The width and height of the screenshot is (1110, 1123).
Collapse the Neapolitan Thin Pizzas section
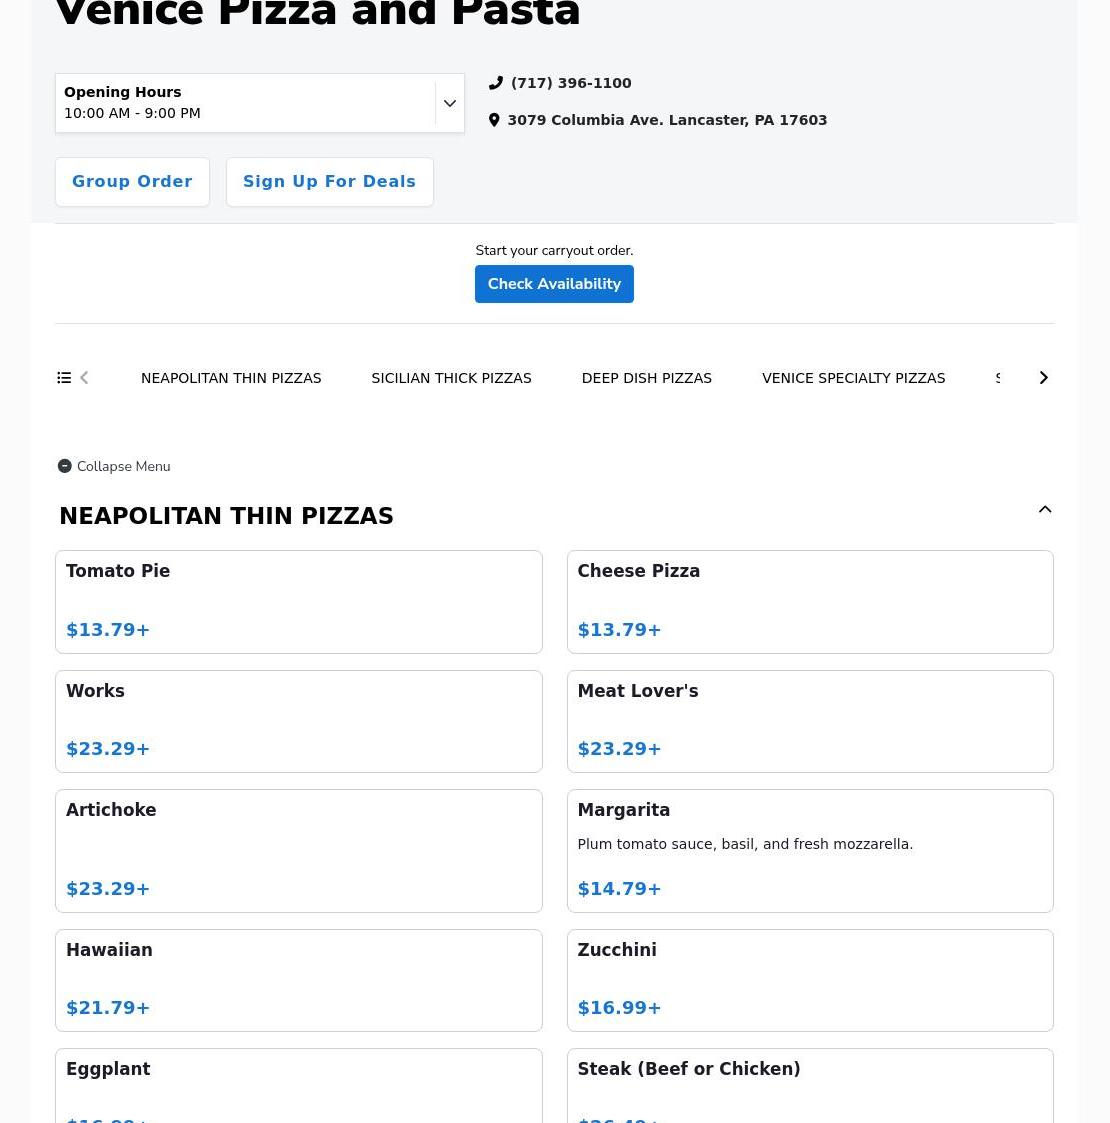[1044, 510]
